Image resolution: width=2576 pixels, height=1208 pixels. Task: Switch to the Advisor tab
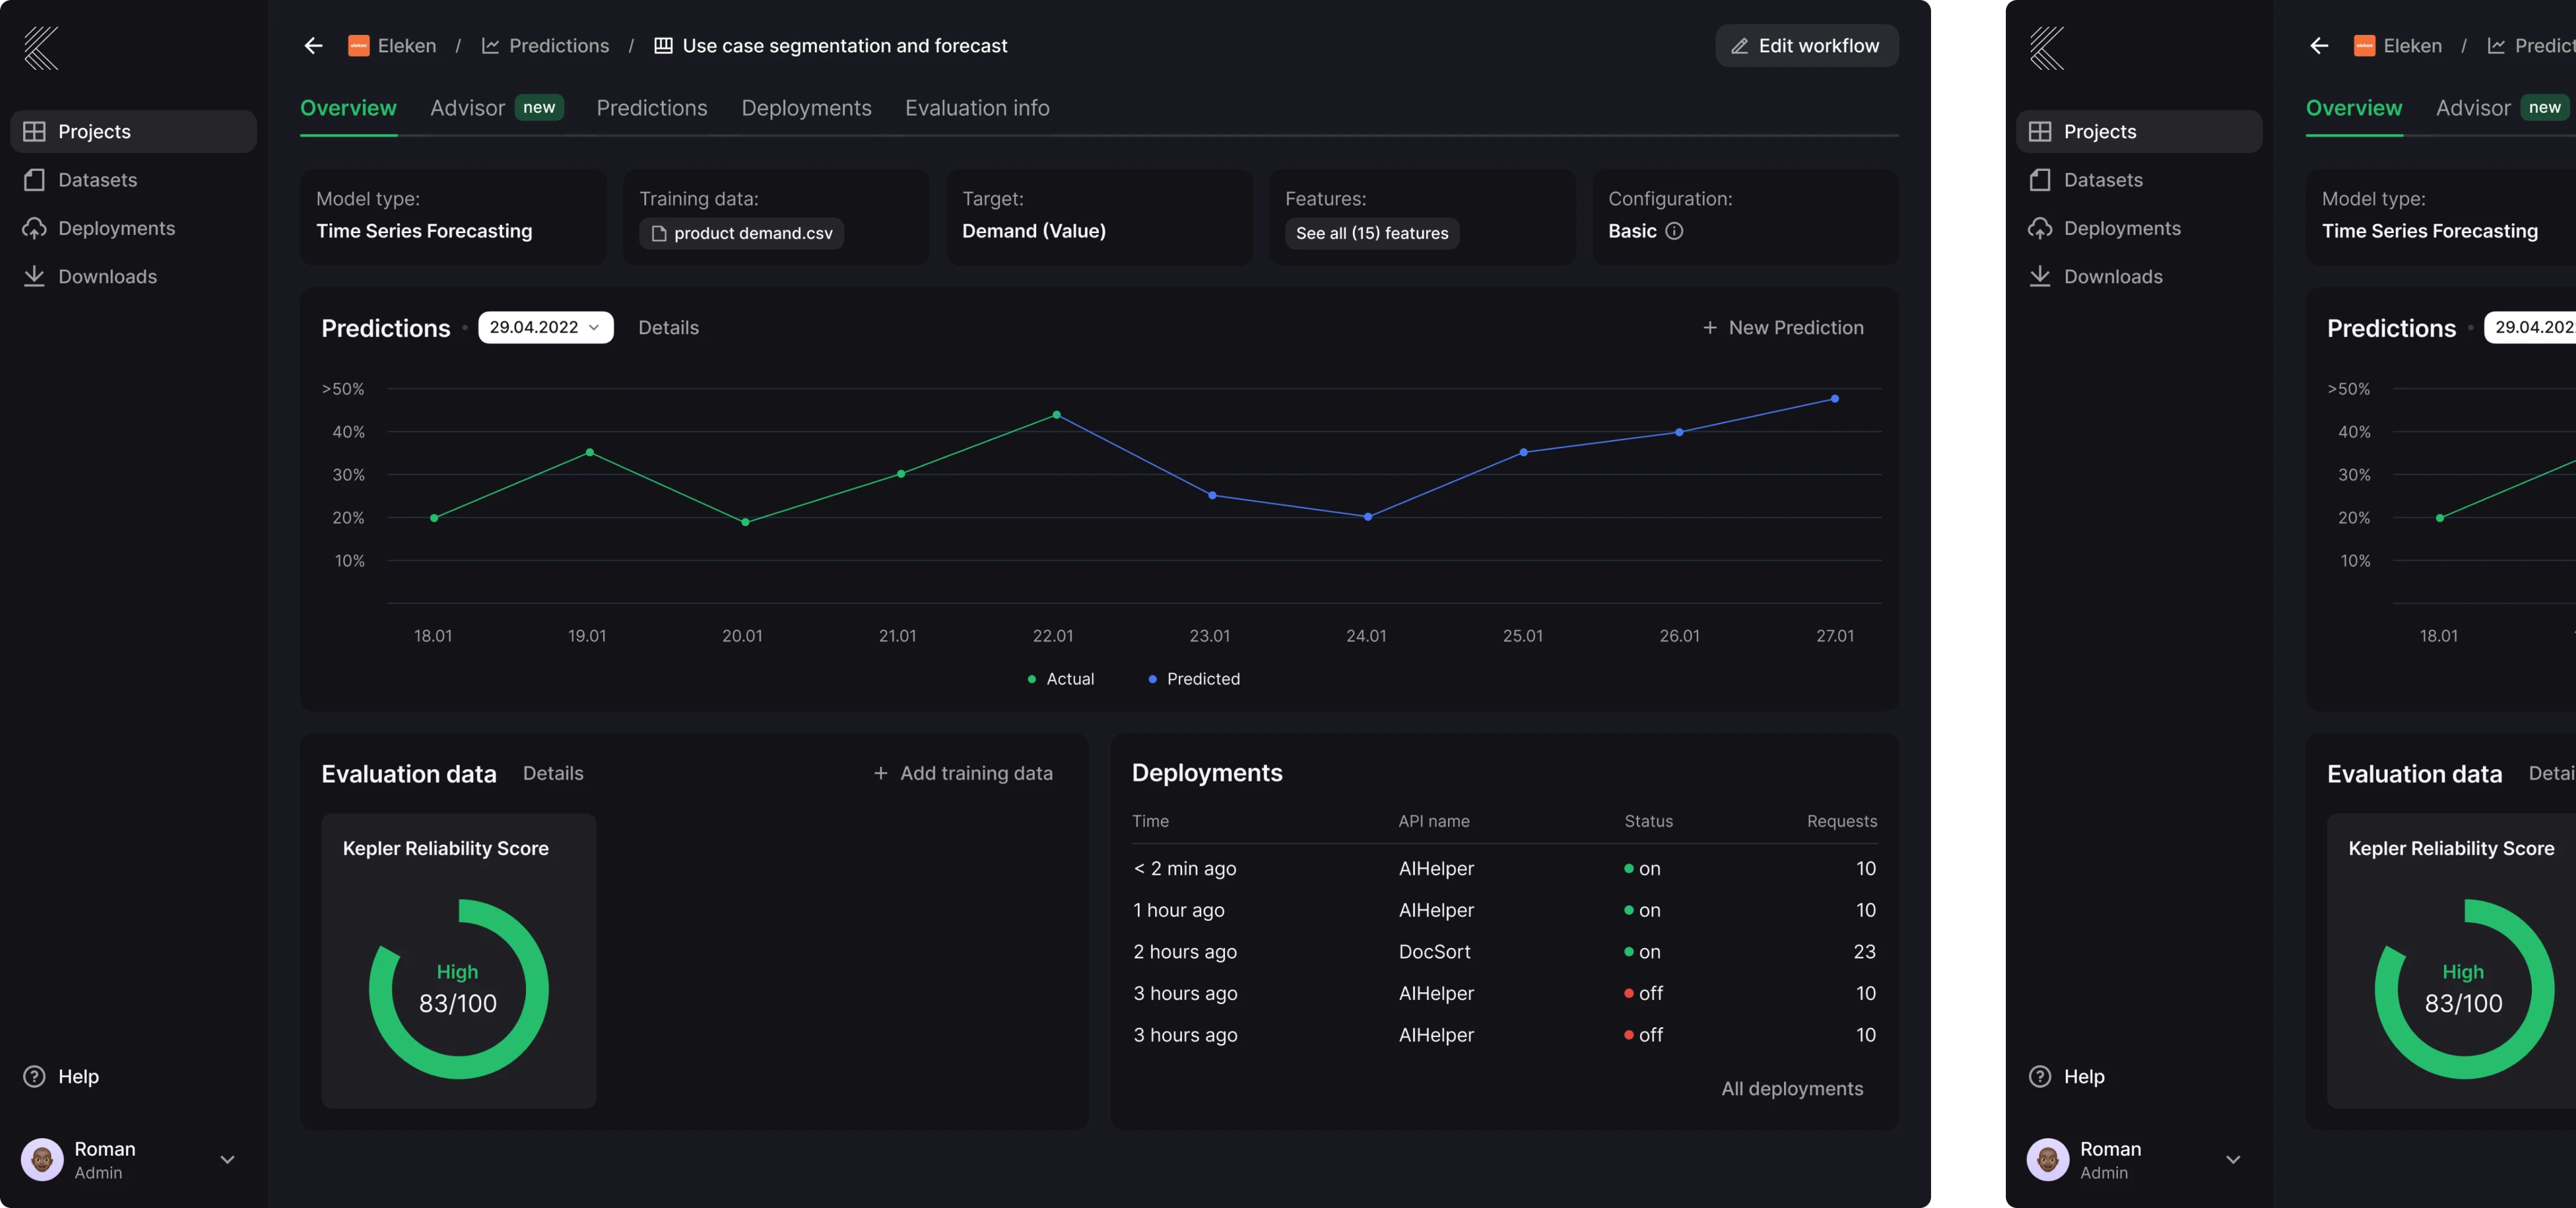467,108
